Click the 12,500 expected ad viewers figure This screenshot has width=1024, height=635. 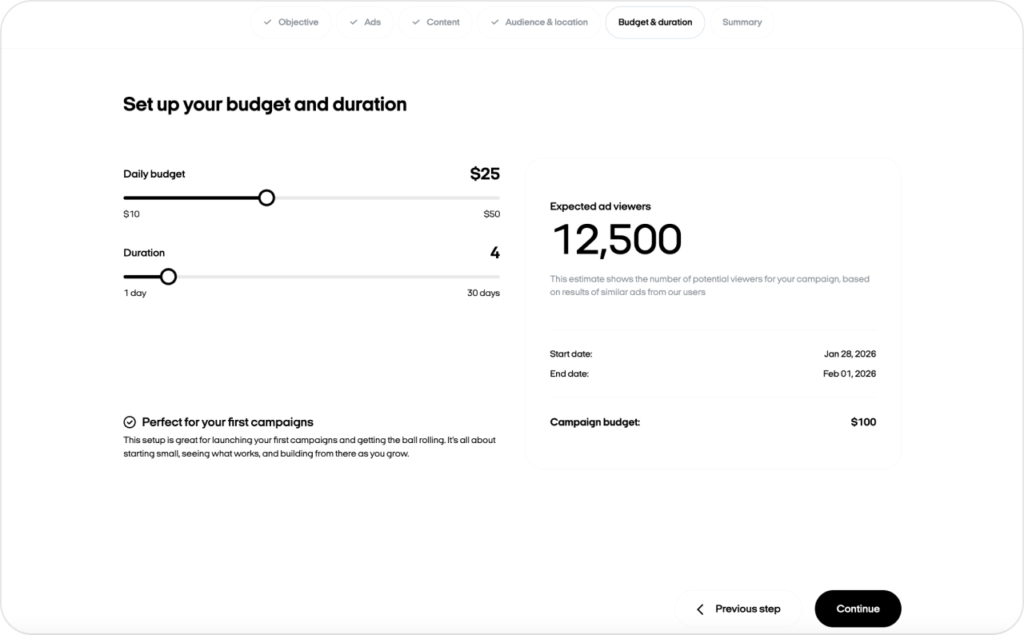point(617,239)
